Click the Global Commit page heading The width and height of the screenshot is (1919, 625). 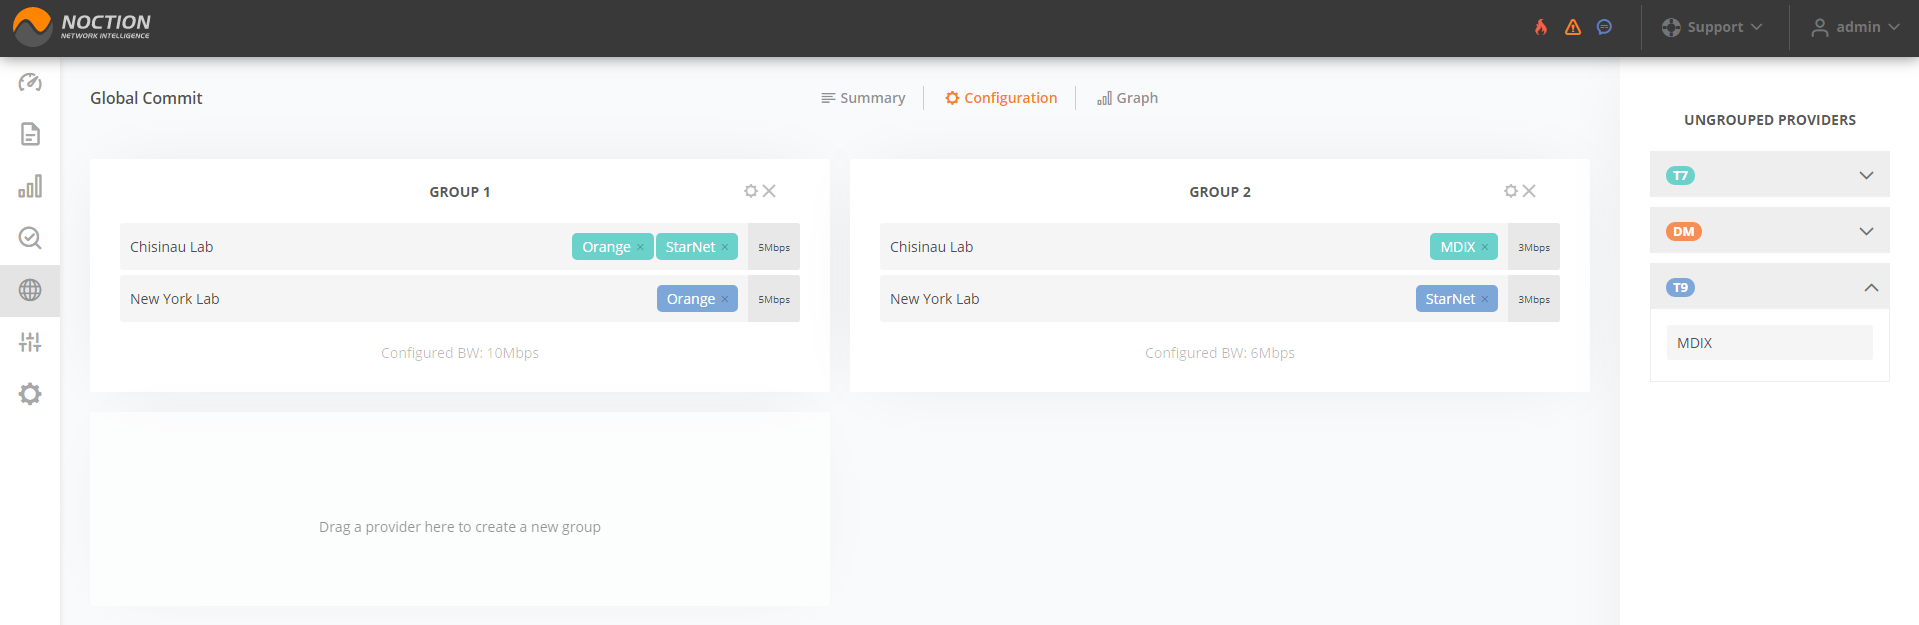click(x=146, y=98)
